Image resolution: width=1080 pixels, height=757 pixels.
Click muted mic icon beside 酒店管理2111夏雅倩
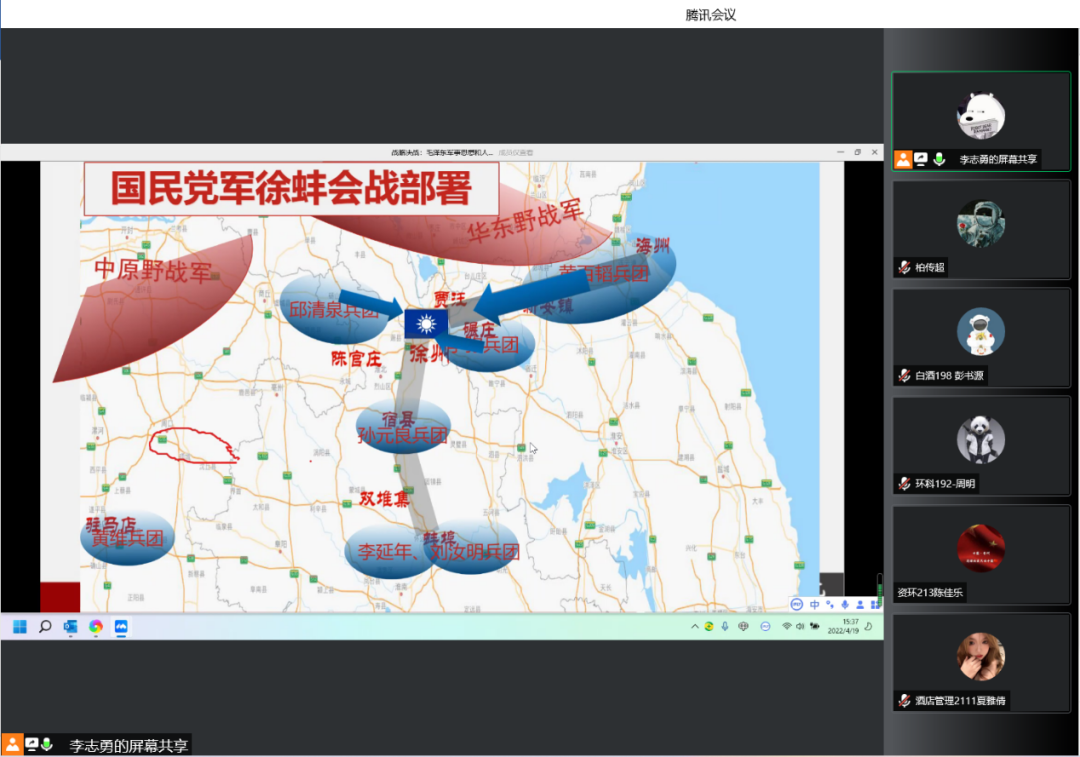tap(904, 701)
